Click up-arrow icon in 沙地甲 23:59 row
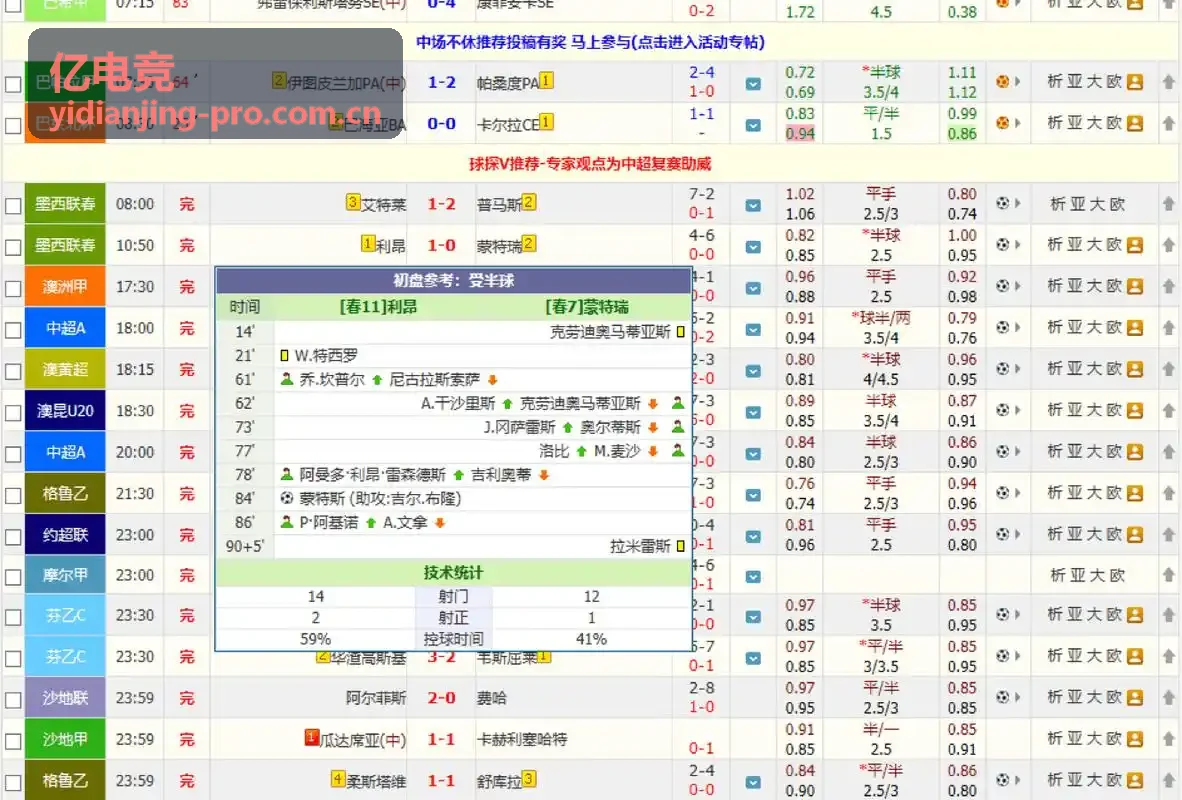 (x=1168, y=740)
